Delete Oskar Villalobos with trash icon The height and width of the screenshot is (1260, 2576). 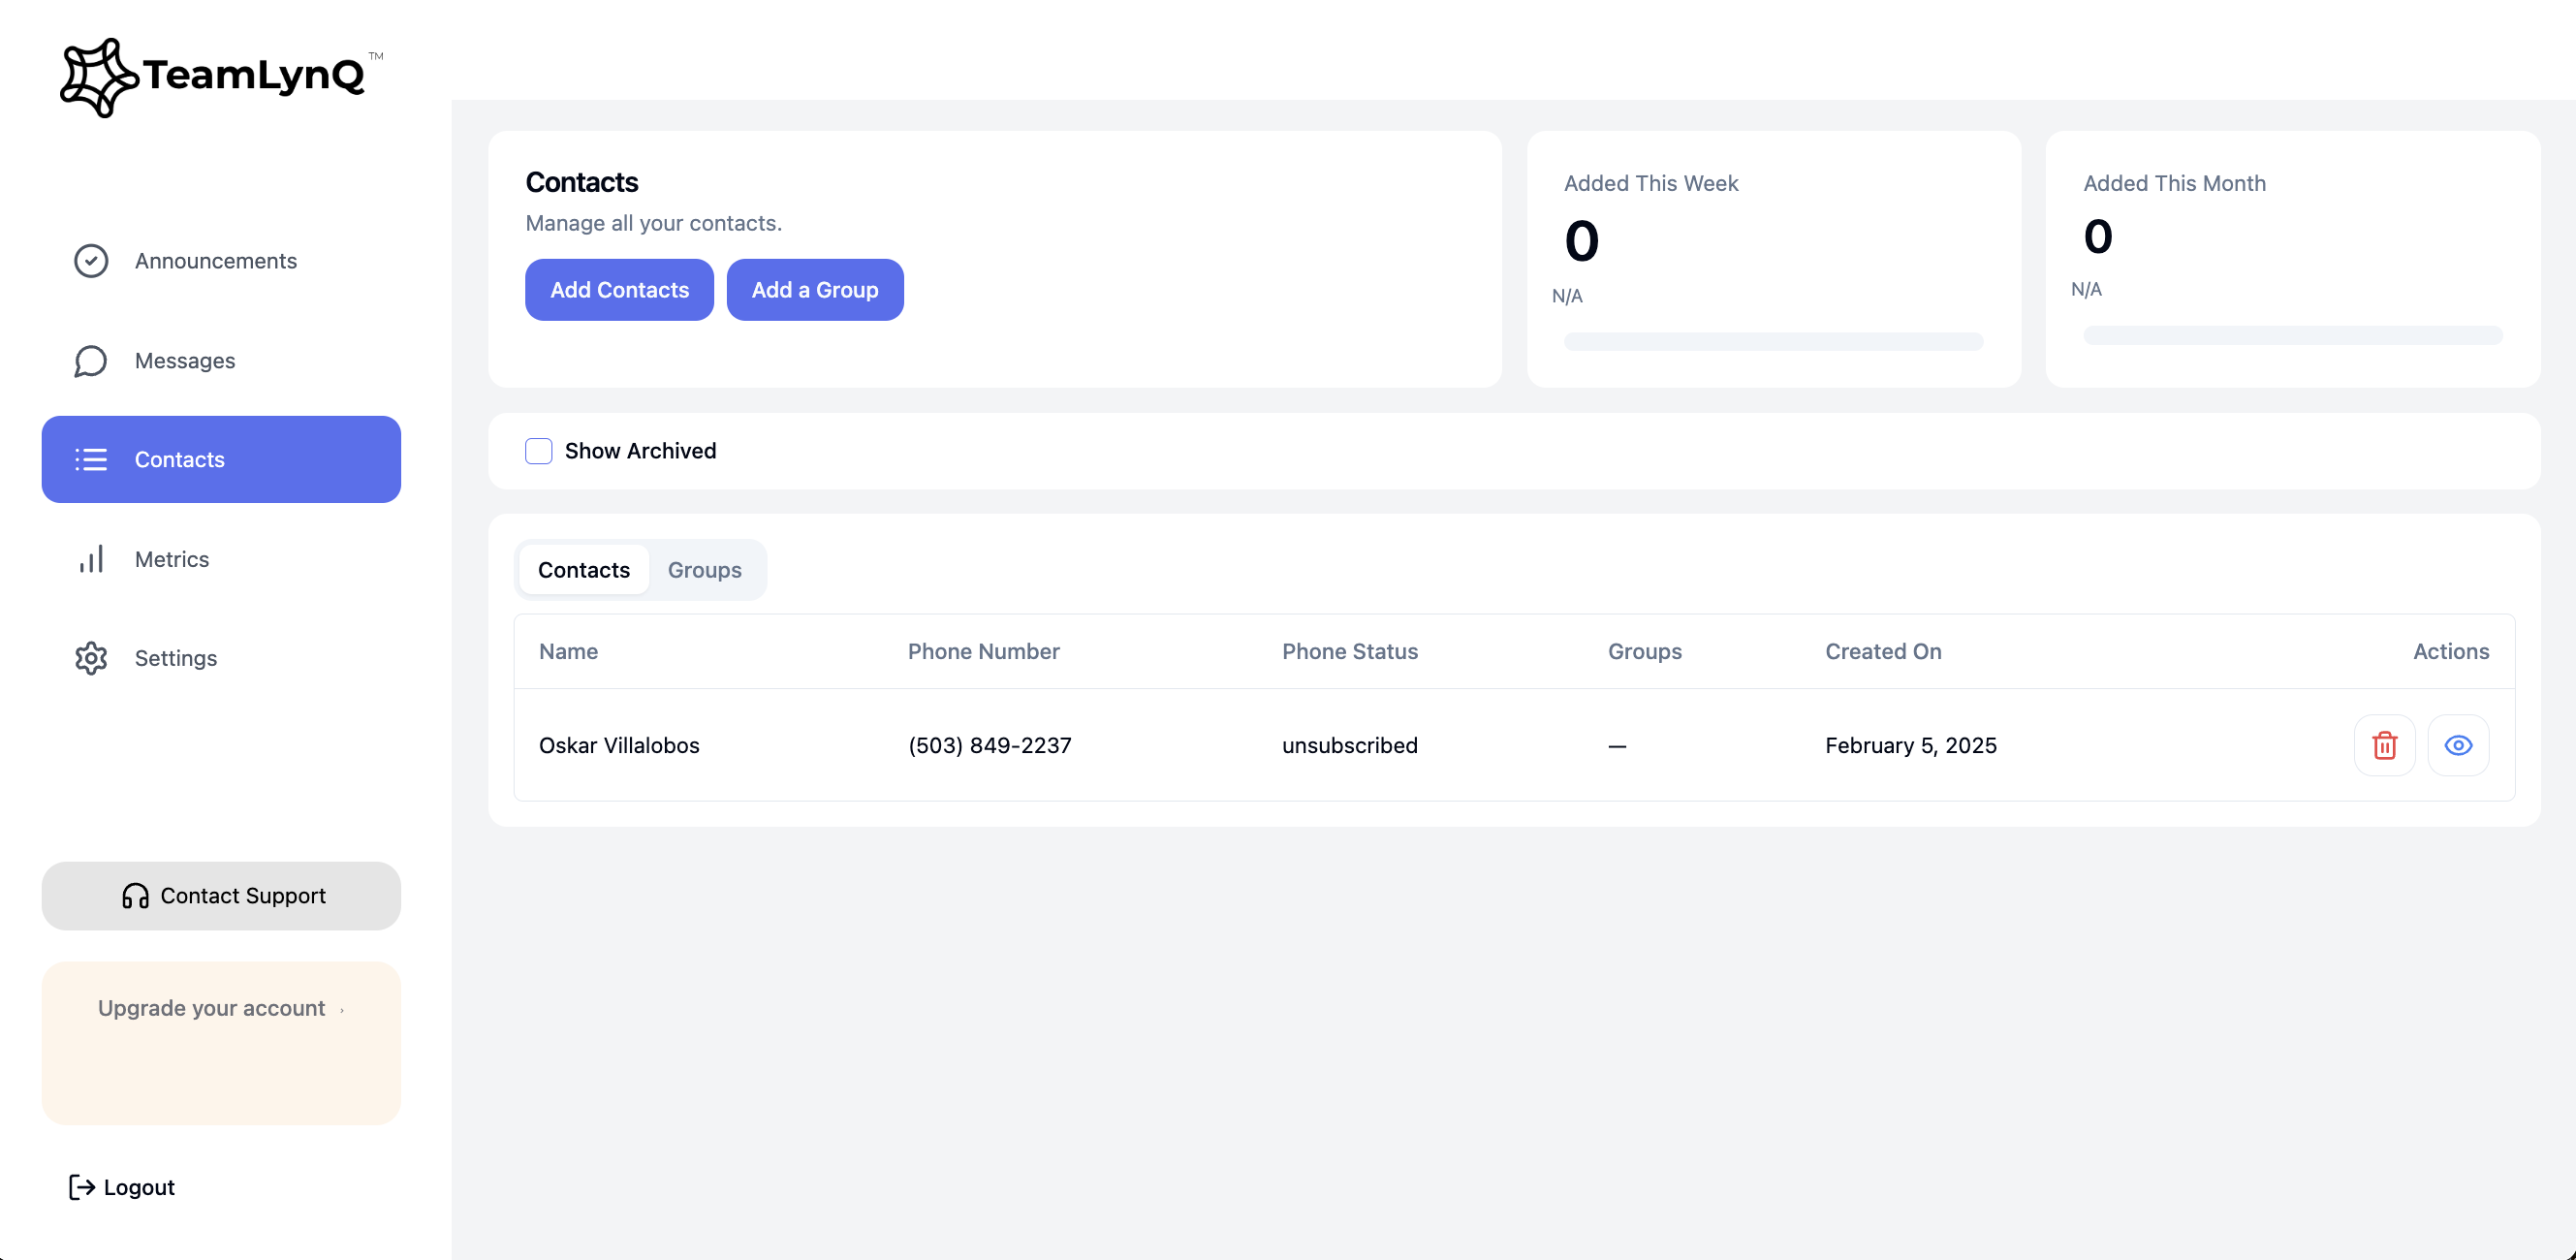(x=2384, y=745)
